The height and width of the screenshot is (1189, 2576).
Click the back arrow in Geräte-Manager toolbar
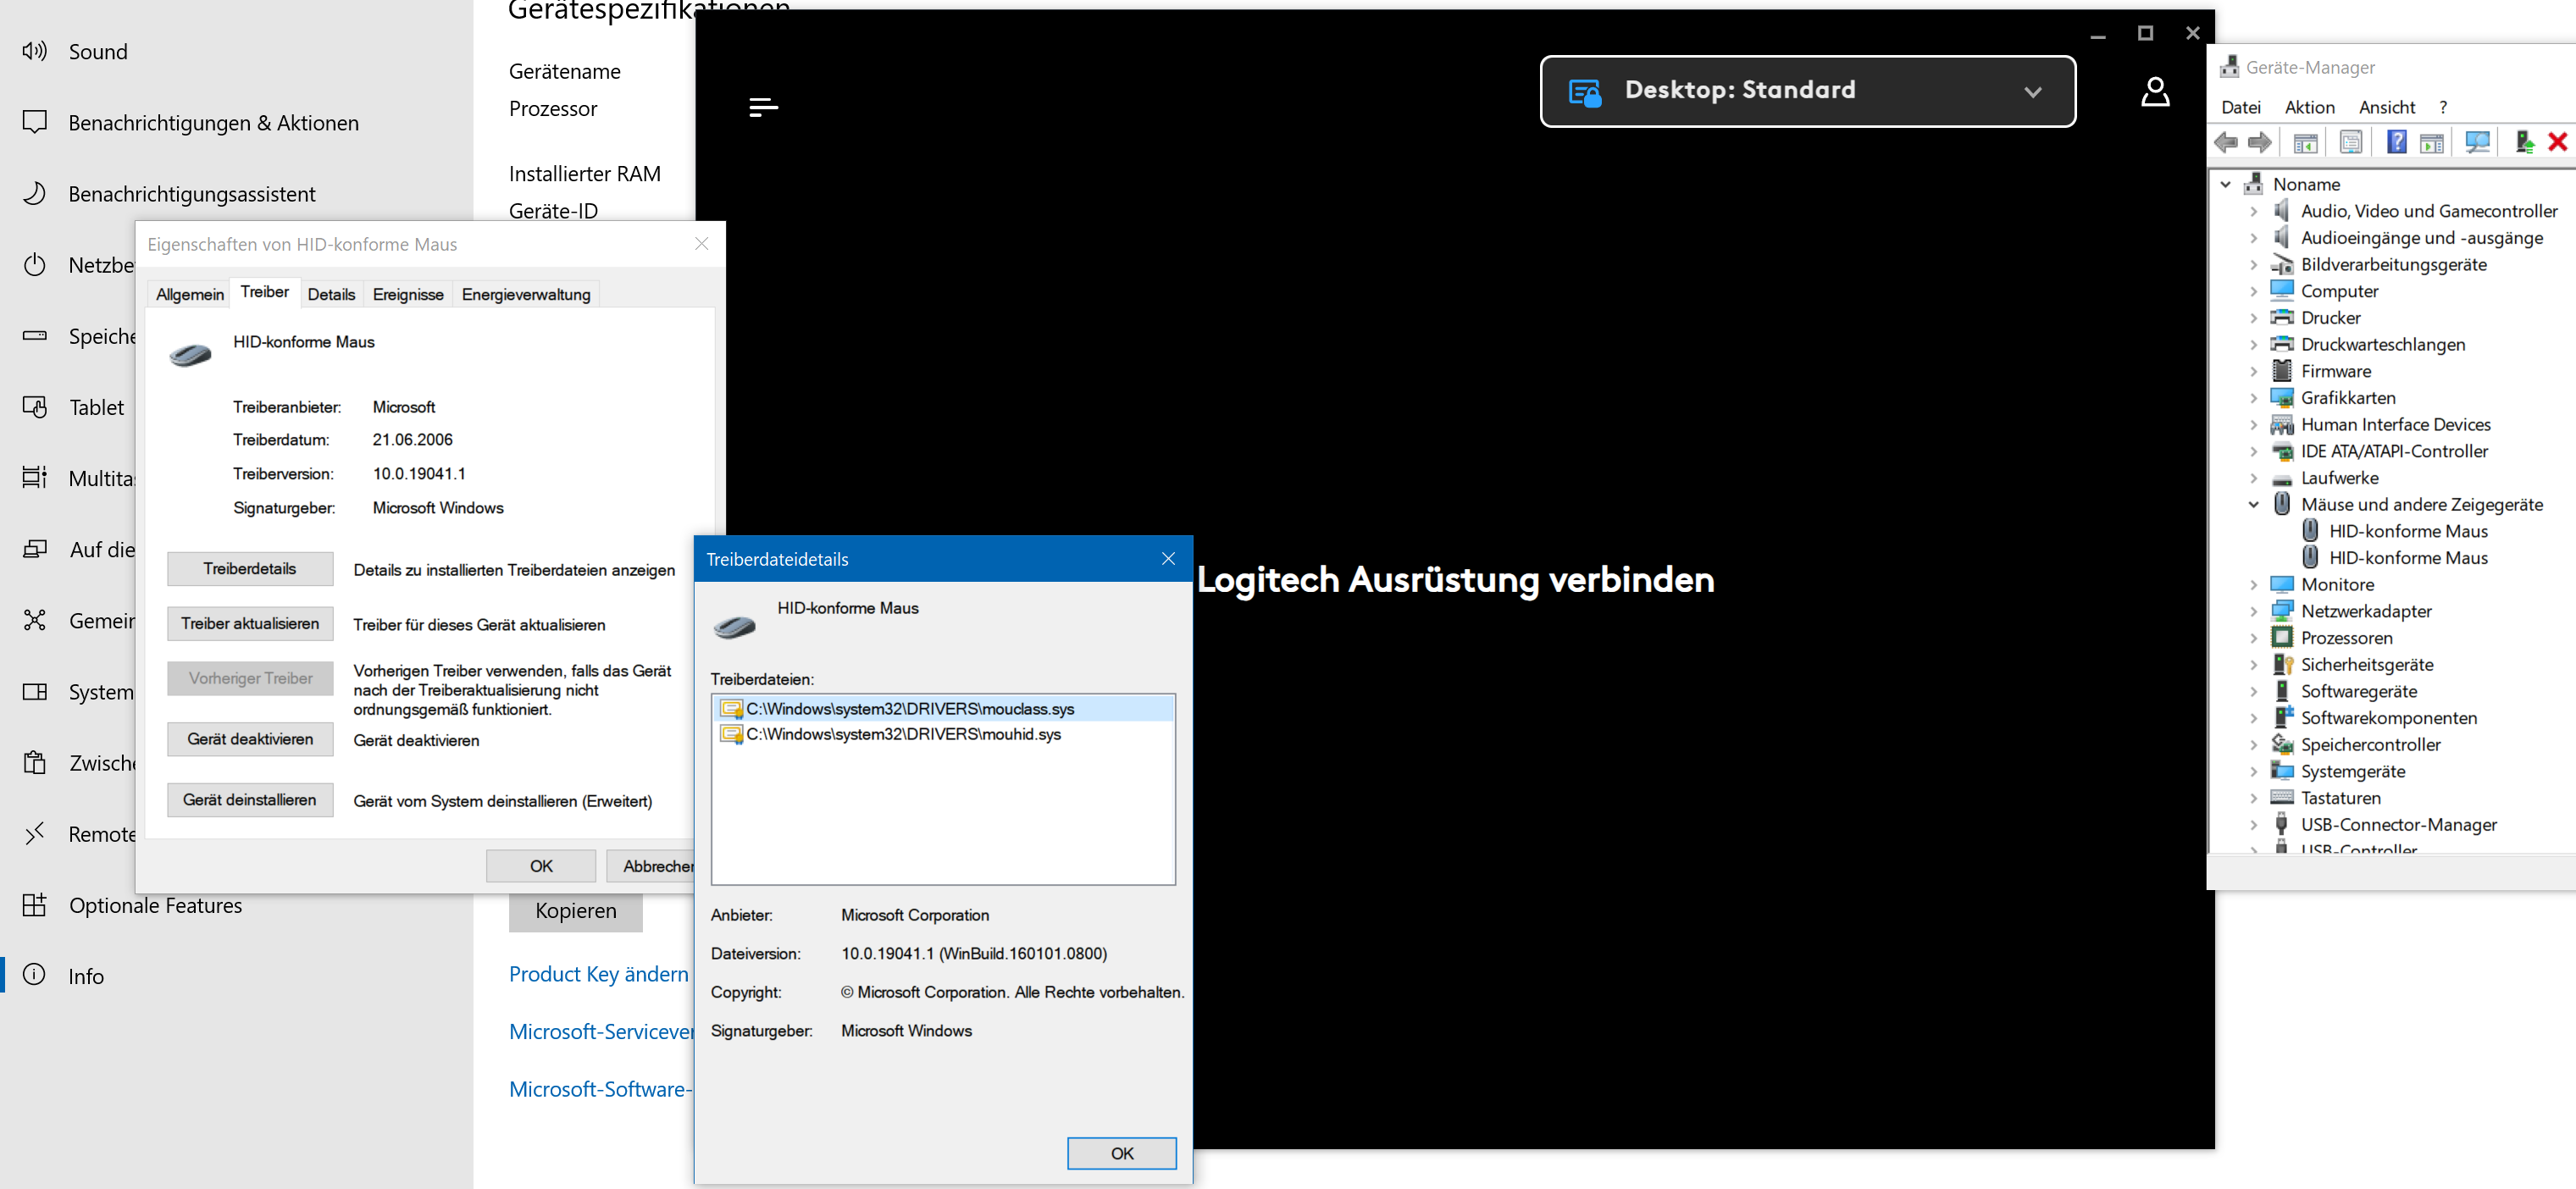tap(2226, 142)
